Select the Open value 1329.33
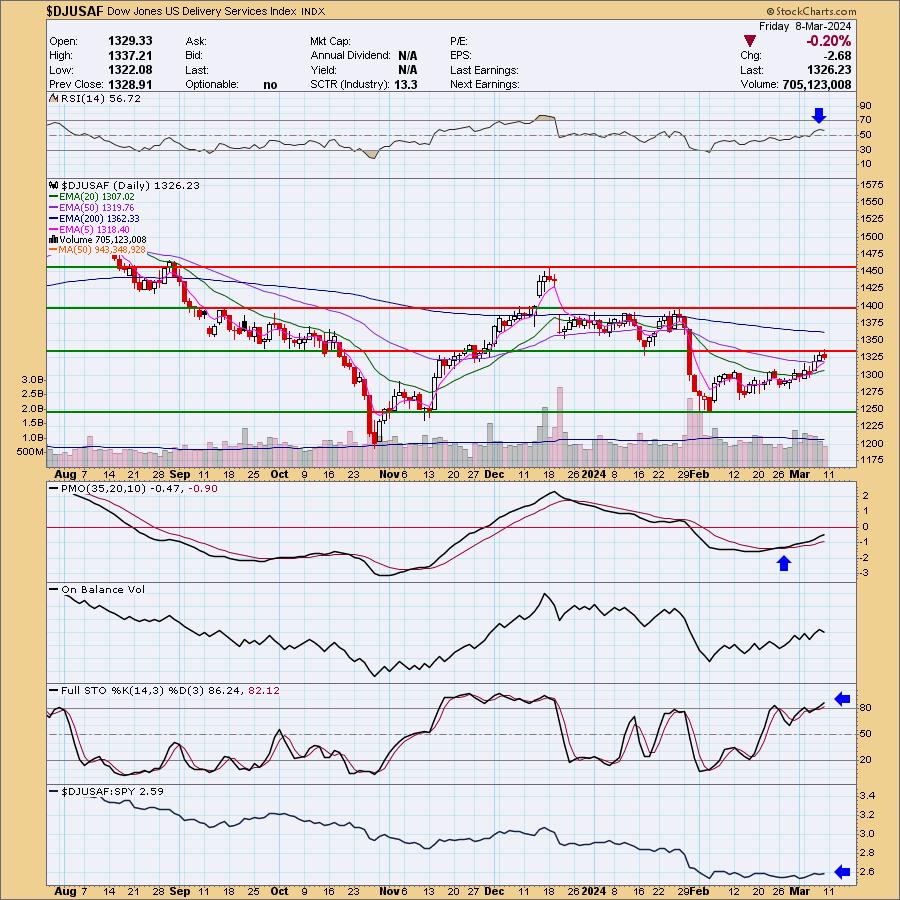This screenshot has height=900, width=900. tap(130, 41)
